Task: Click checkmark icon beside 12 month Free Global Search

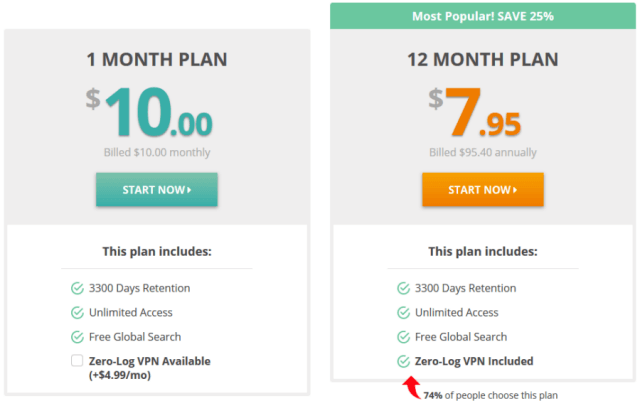Action: [x=403, y=337]
